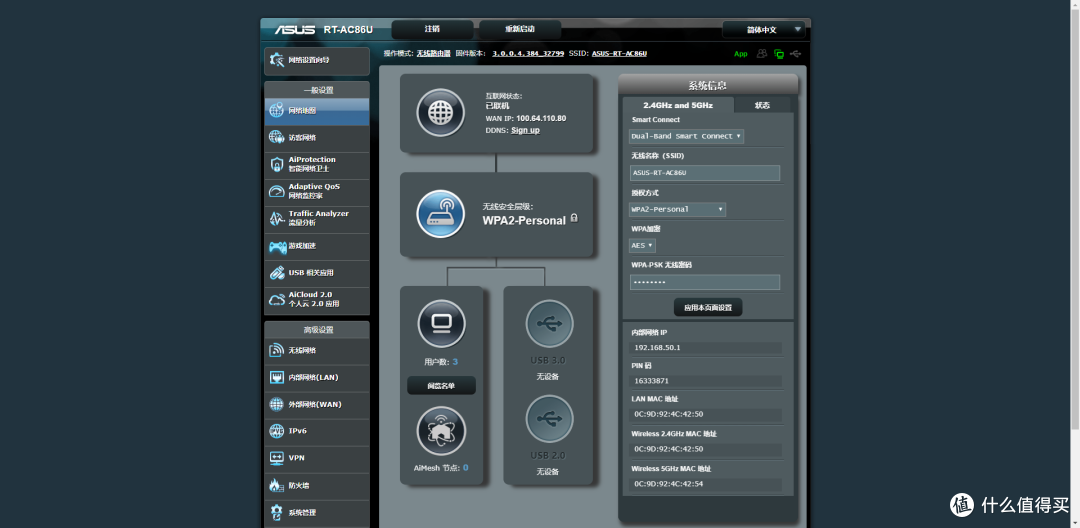Click the USB 2.0 port icon
The image size is (1080, 528).
[549, 419]
